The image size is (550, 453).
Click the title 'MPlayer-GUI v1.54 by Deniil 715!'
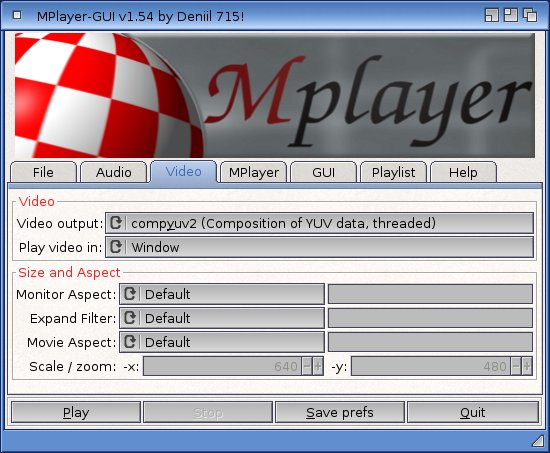(x=140, y=16)
